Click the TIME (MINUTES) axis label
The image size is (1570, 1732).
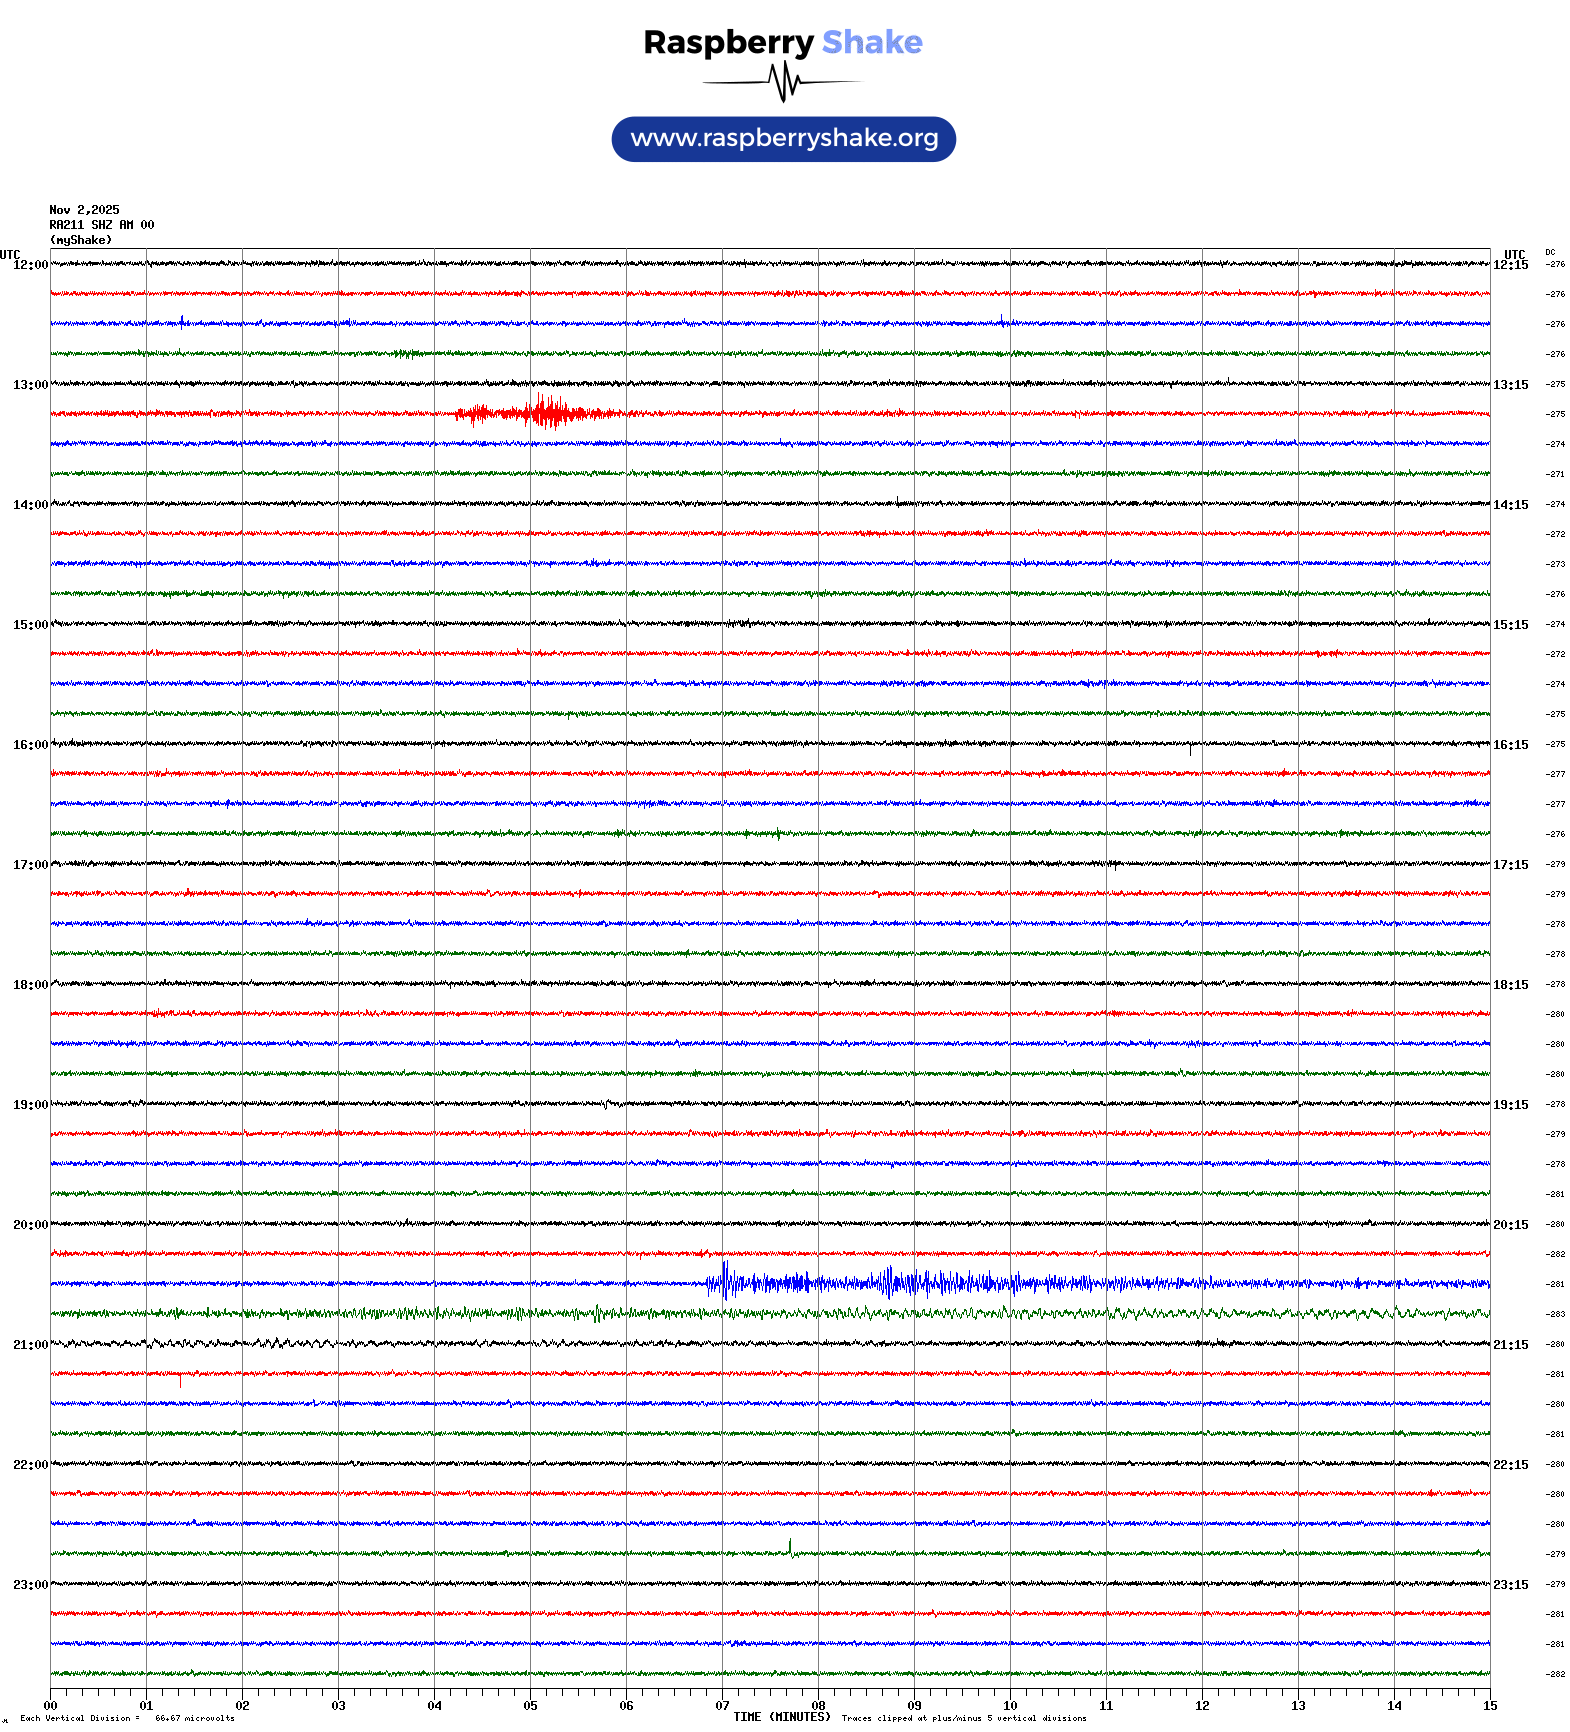(x=781, y=1717)
